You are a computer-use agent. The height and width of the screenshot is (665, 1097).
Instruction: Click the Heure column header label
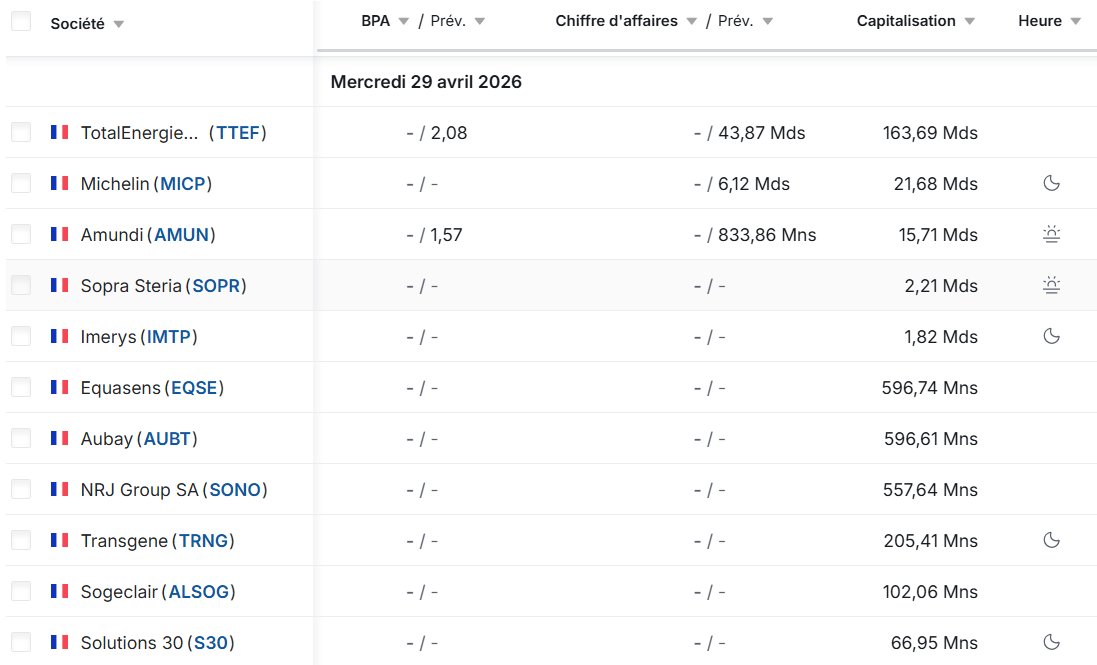click(1040, 21)
